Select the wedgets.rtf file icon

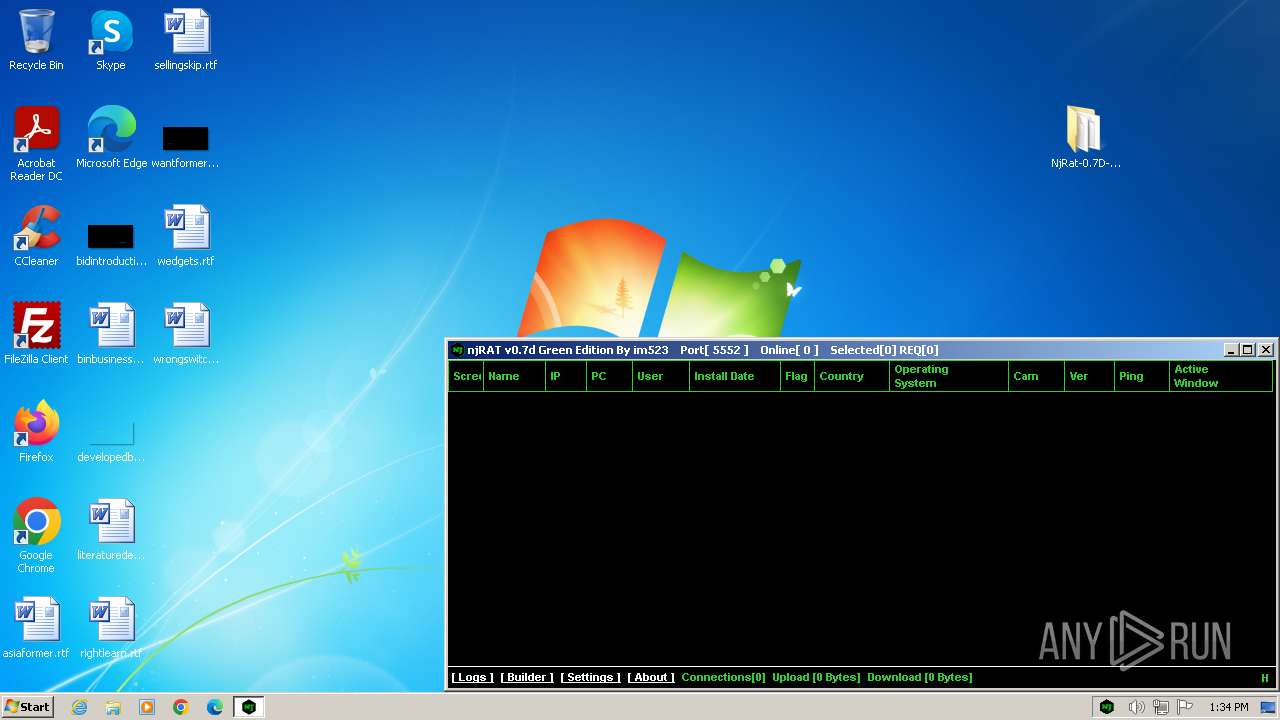pyautogui.click(x=186, y=236)
